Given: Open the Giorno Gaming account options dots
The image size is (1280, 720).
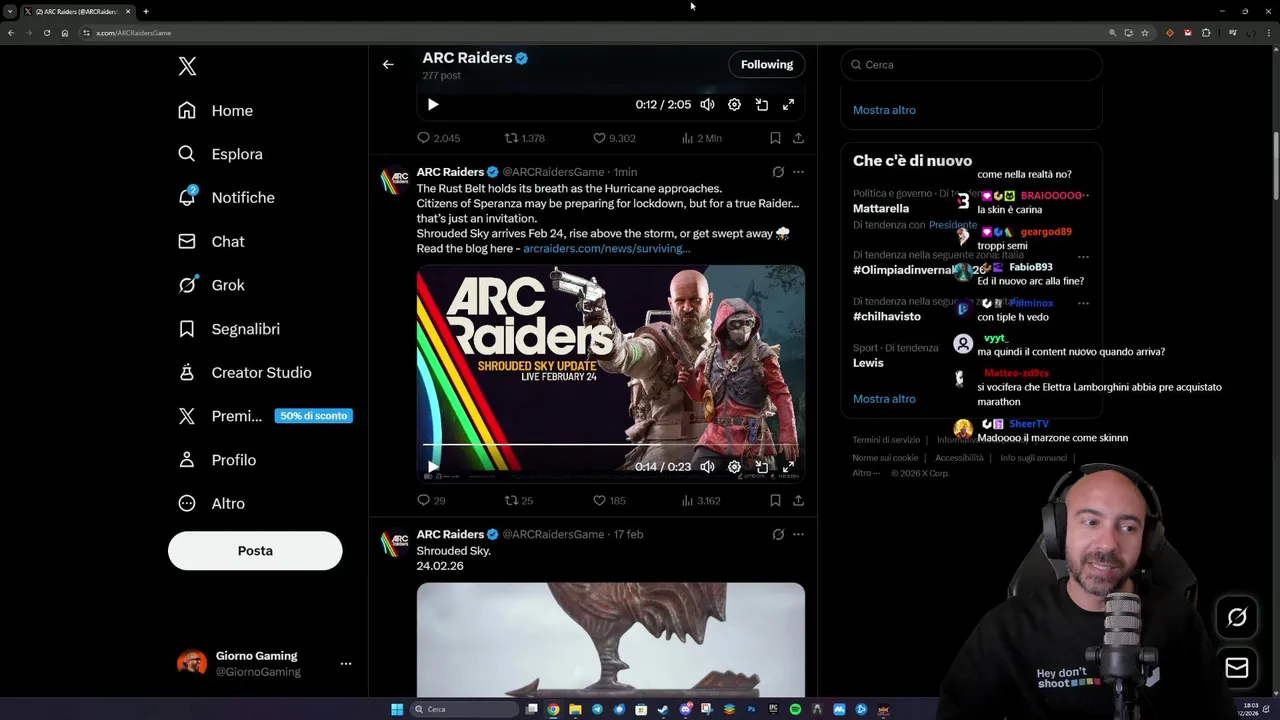Looking at the screenshot, I should tap(346, 664).
